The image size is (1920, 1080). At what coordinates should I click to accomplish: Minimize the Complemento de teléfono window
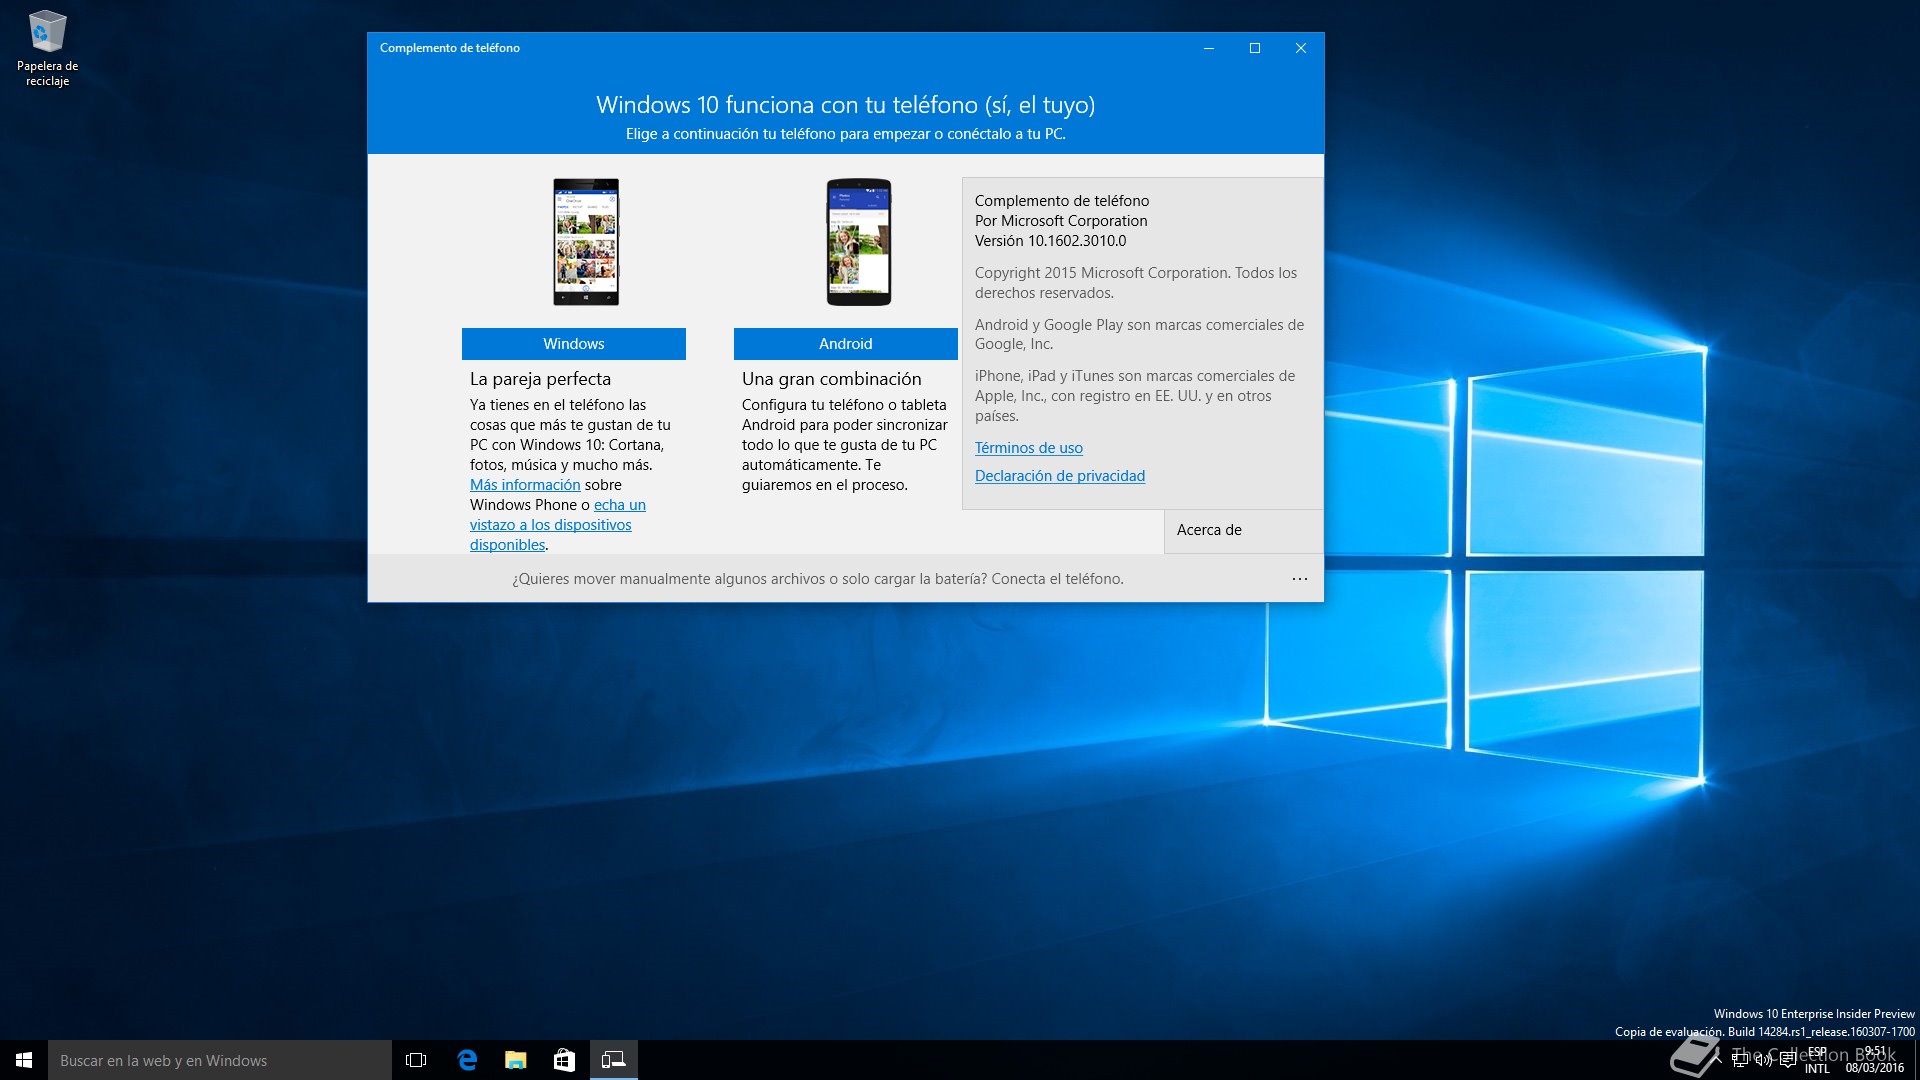[1209, 48]
